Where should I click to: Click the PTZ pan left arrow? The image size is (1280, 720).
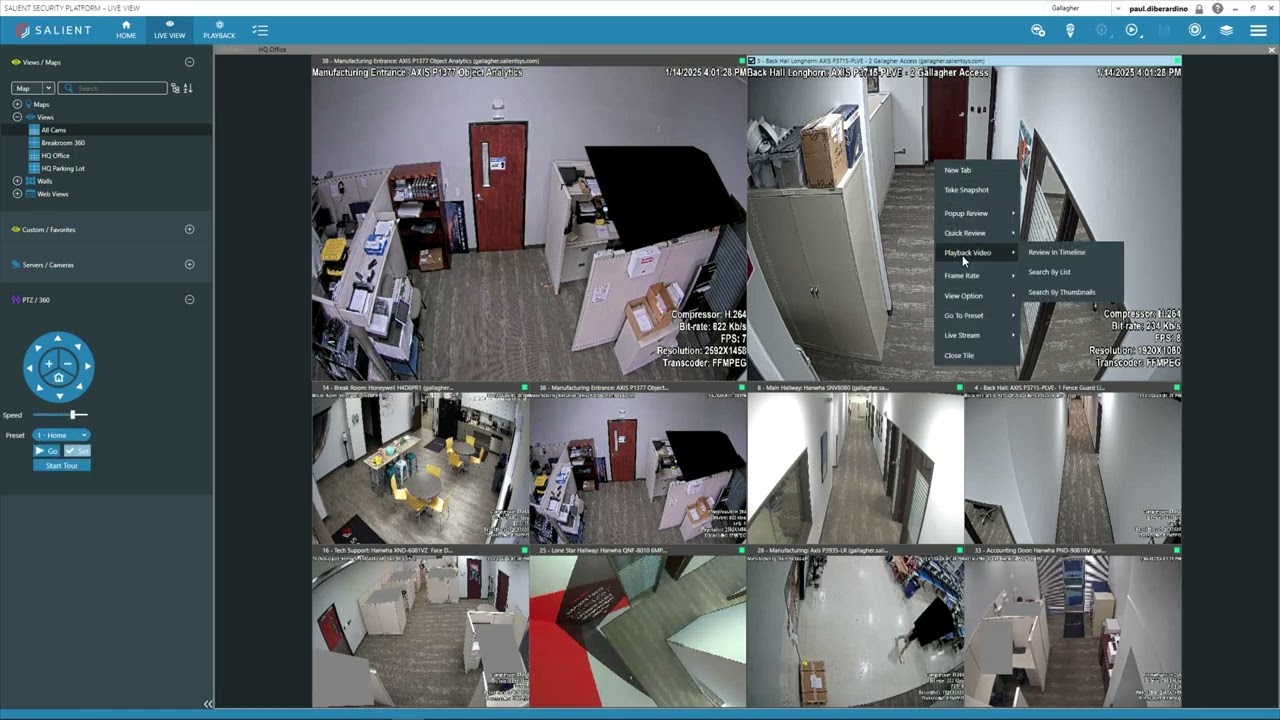click(30, 367)
